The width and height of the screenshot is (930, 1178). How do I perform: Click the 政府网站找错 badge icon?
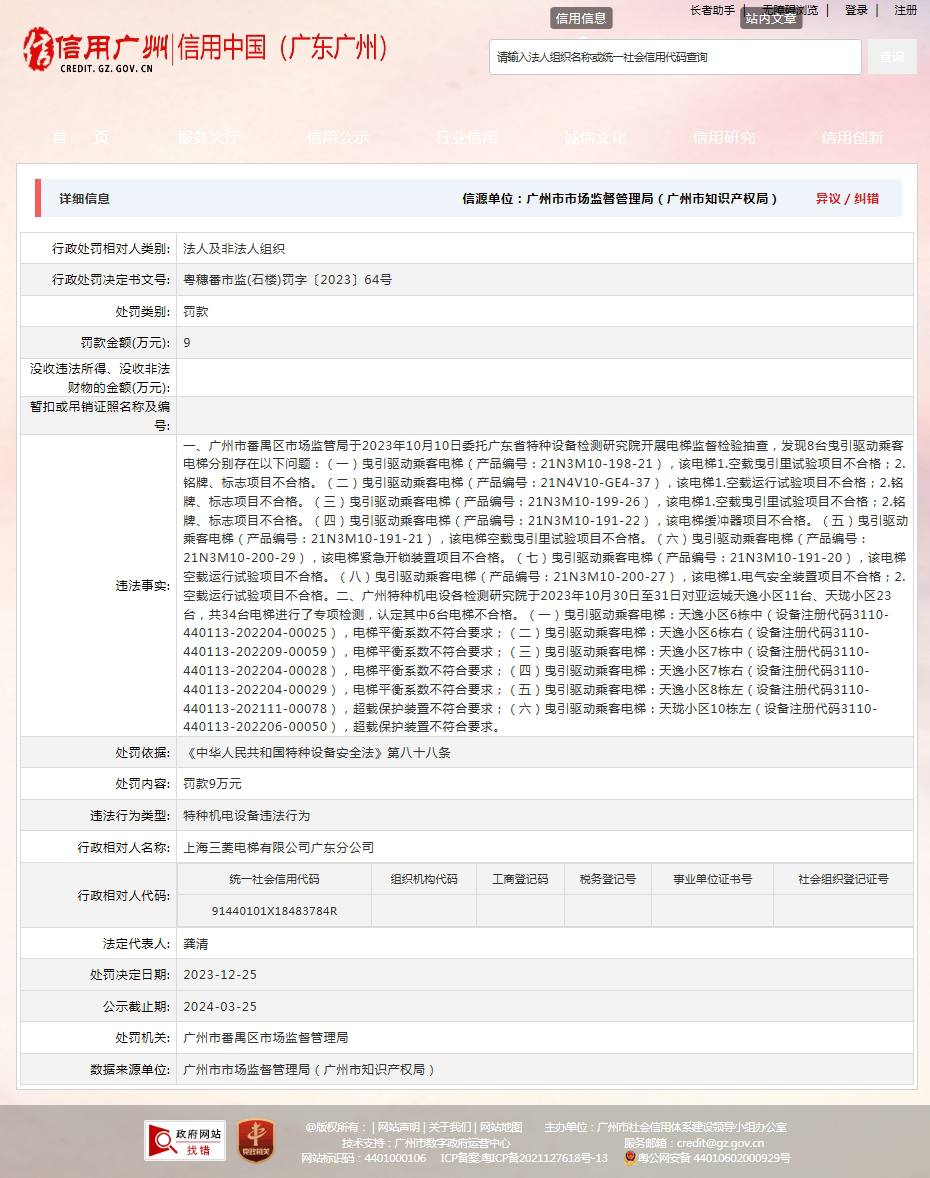[x=184, y=1141]
